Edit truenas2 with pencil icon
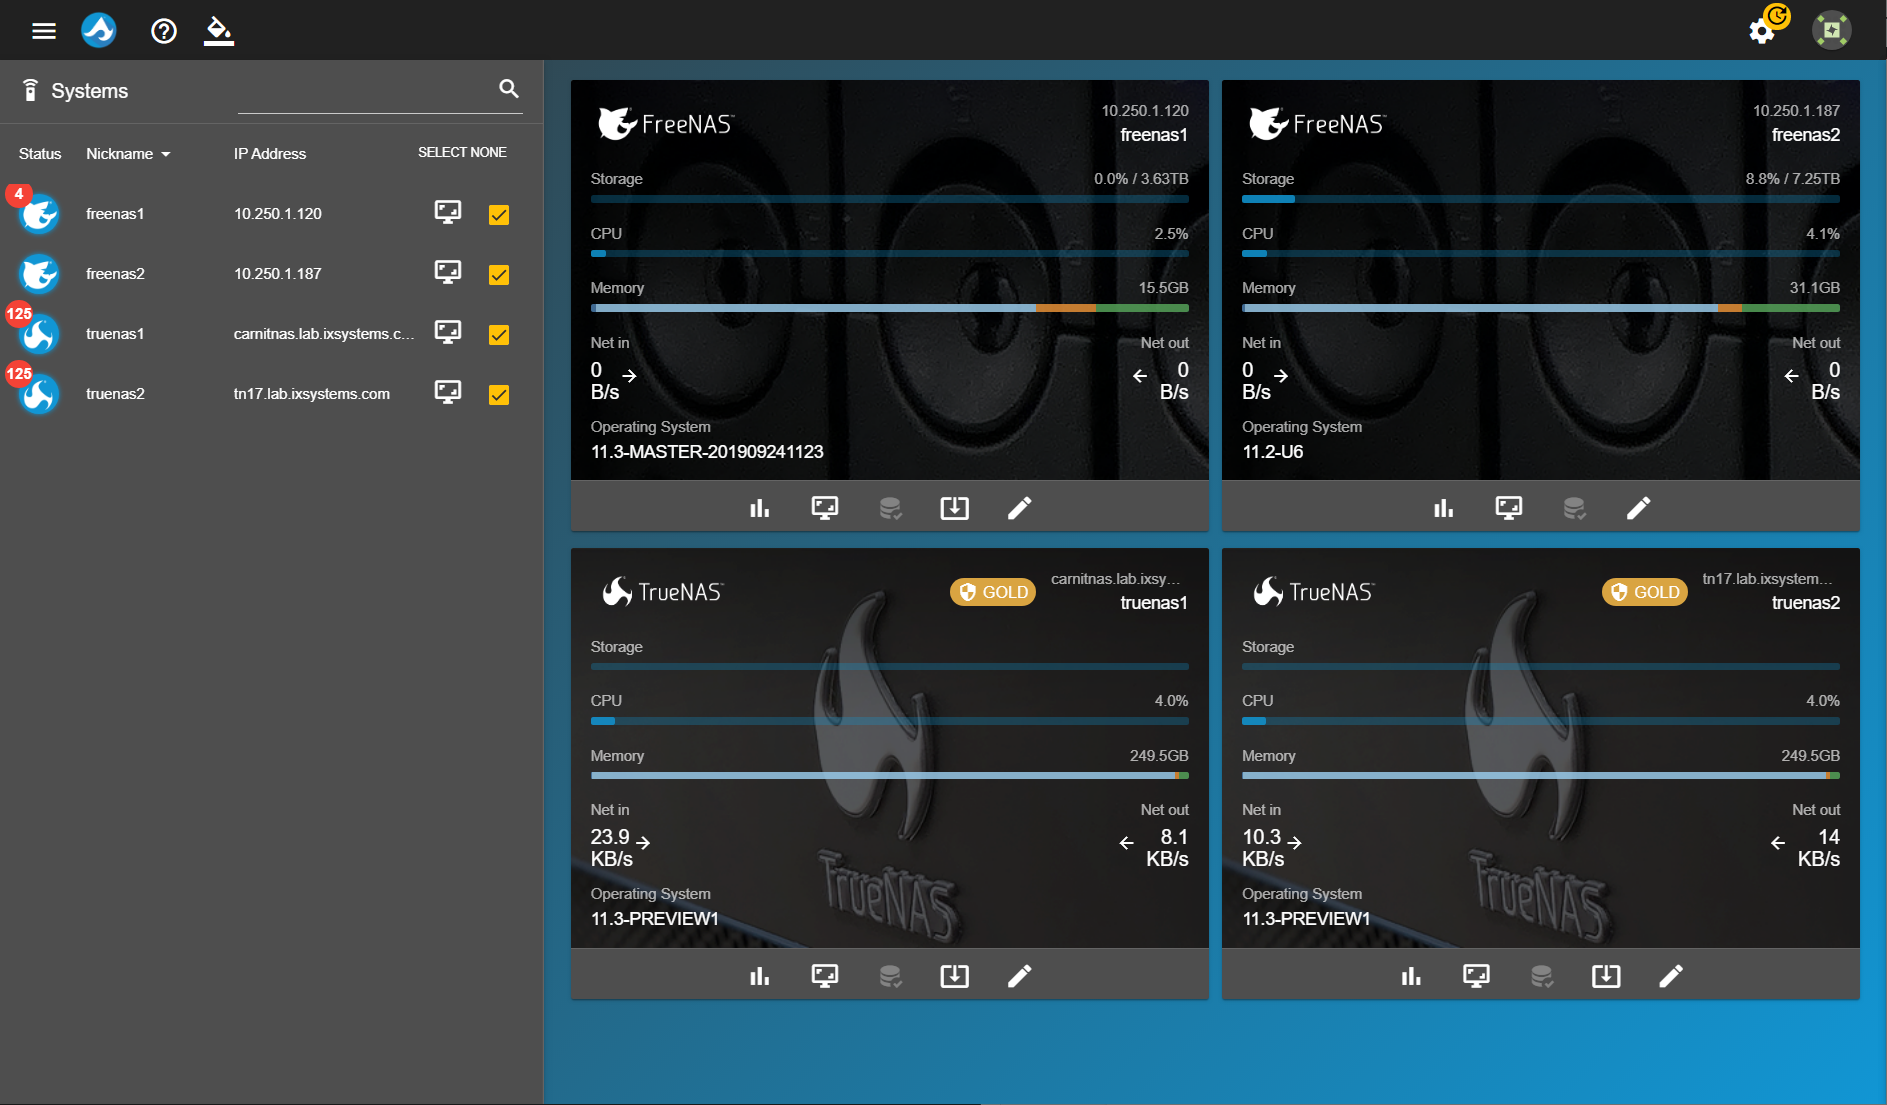1887x1105 pixels. pyautogui.click(x=1671, y=976)
